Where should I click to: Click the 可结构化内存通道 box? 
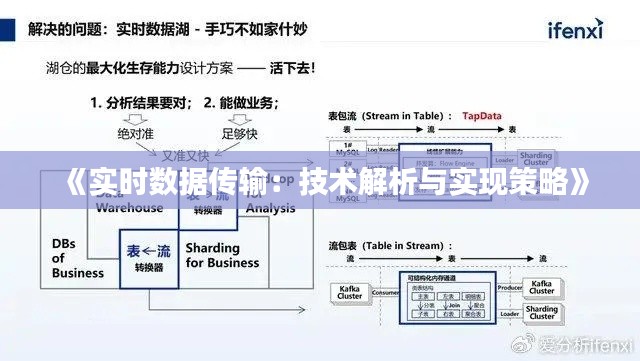coord(448,297)
